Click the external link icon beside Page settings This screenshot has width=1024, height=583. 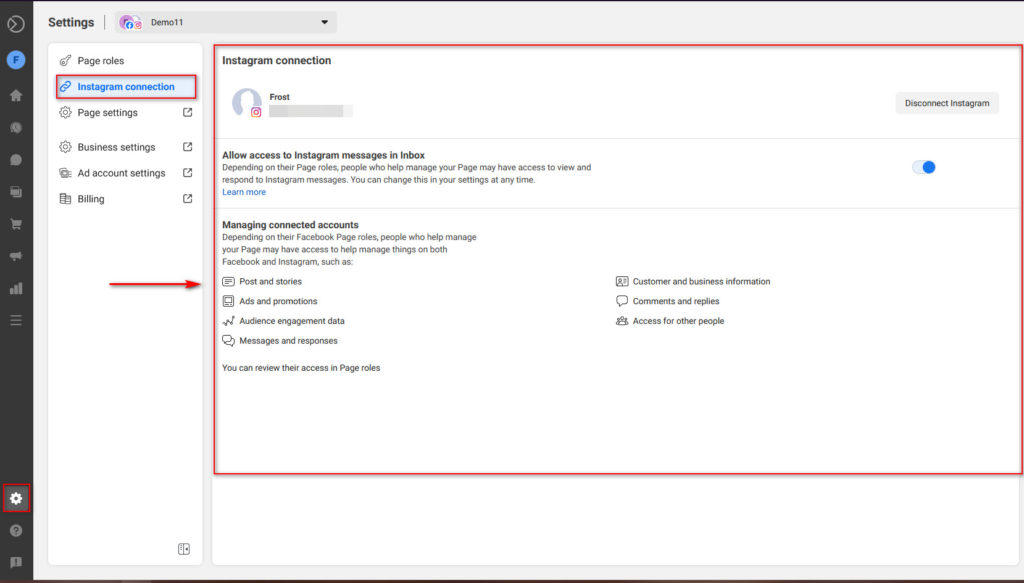(x=187, y=112)
